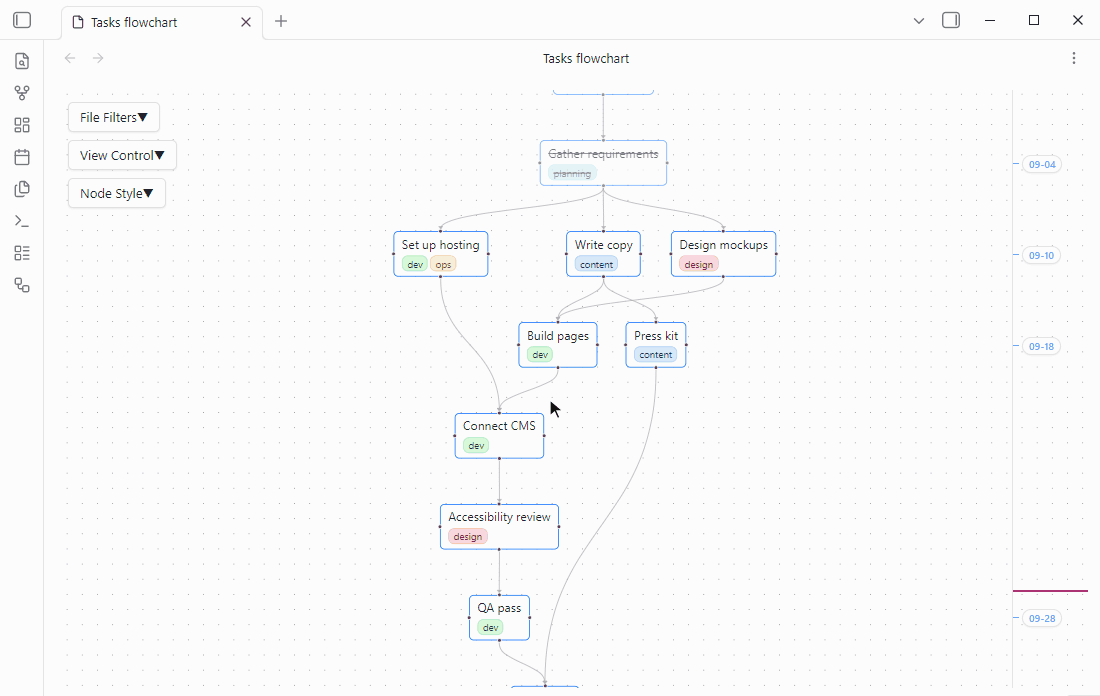Toggle the right sidebar panel icon

click(x=951, y=20)
